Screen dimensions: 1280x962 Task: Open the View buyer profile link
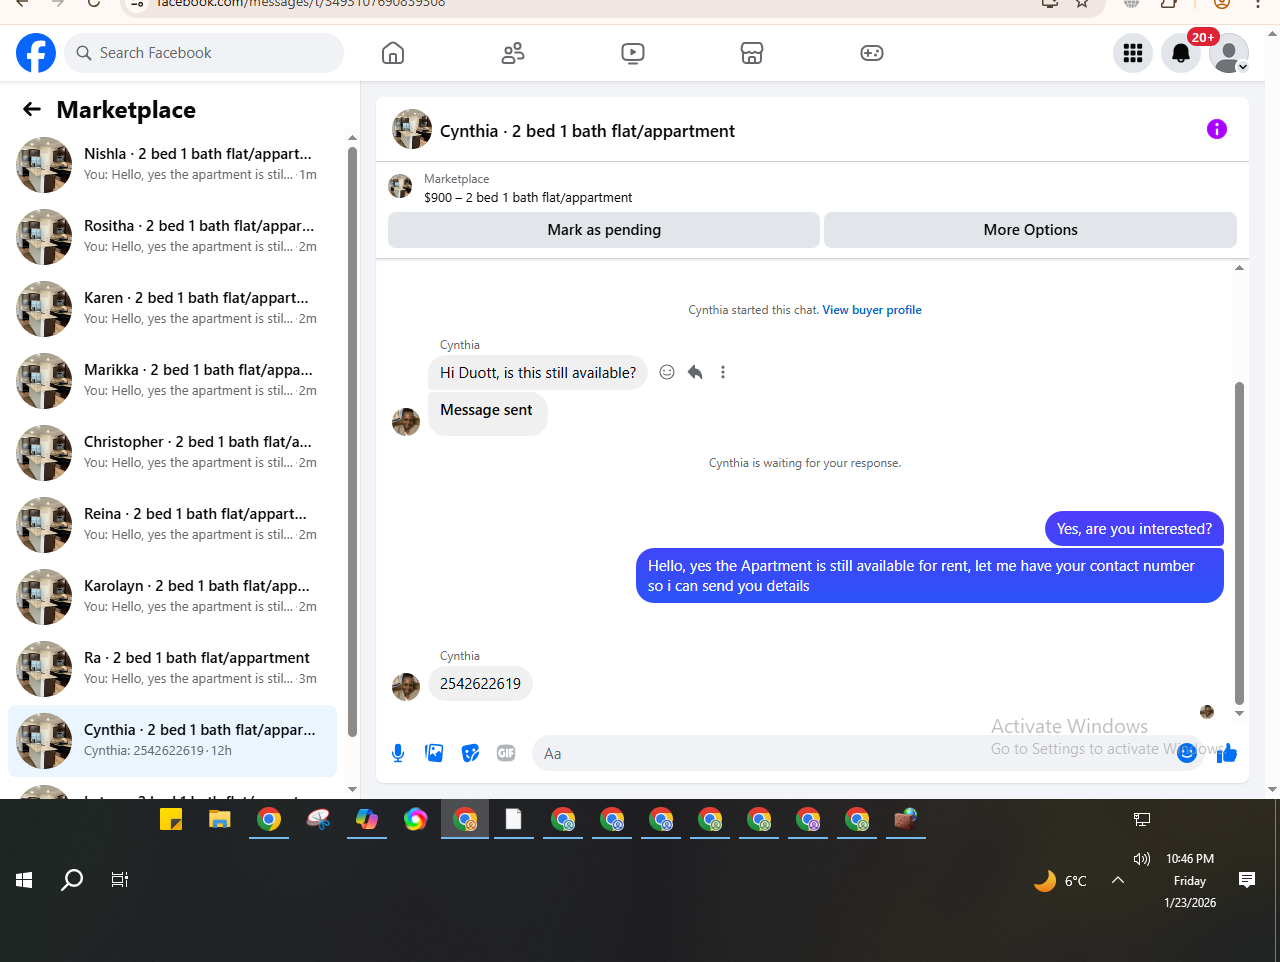[x=872, y=310]
